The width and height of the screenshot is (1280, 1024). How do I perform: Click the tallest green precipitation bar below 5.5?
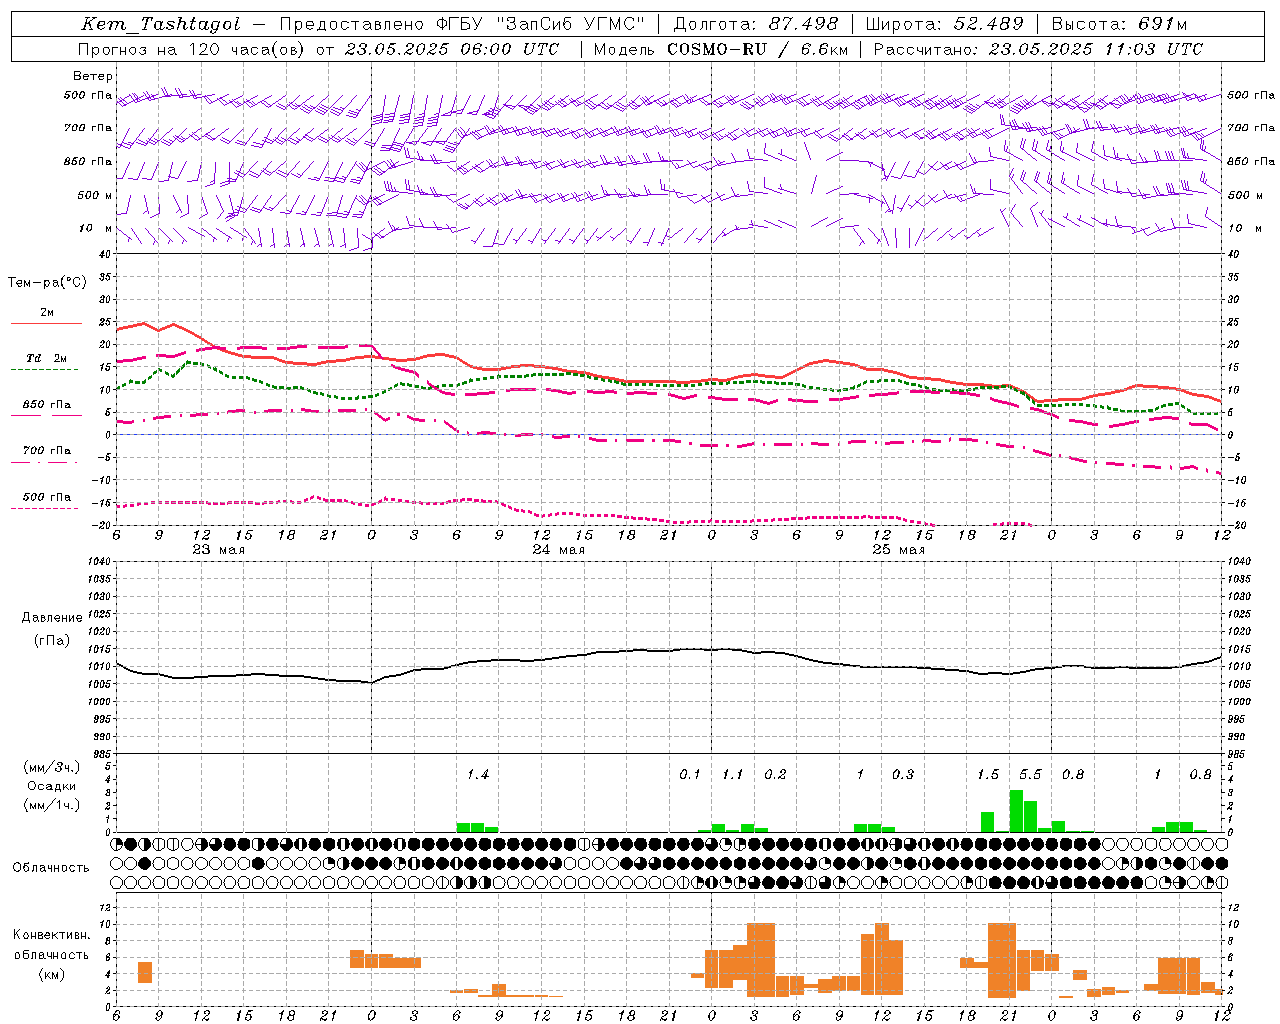(x=1016, y=811)
